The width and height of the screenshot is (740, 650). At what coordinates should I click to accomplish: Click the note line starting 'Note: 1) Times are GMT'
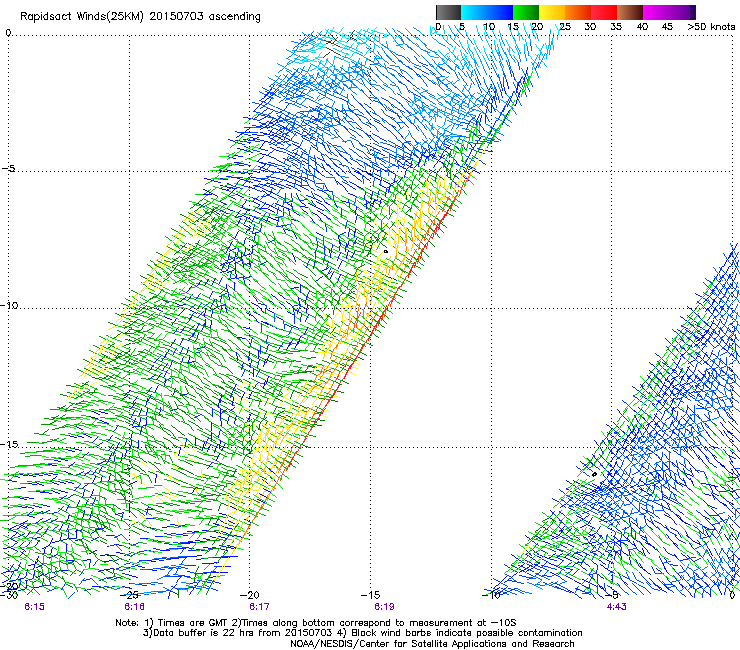pyautogui.click(x=316, y=623)
